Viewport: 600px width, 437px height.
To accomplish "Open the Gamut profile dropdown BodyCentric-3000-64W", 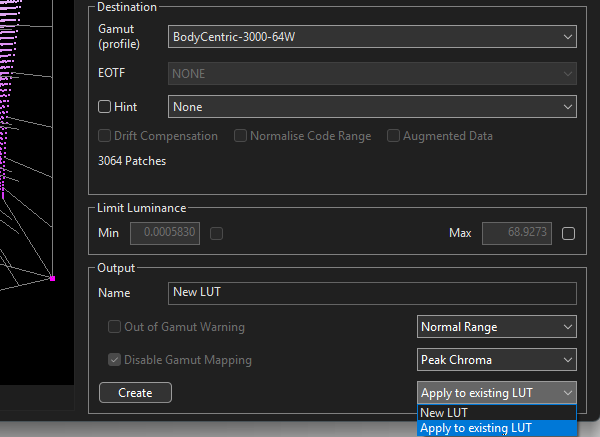I will click(372, 37).
